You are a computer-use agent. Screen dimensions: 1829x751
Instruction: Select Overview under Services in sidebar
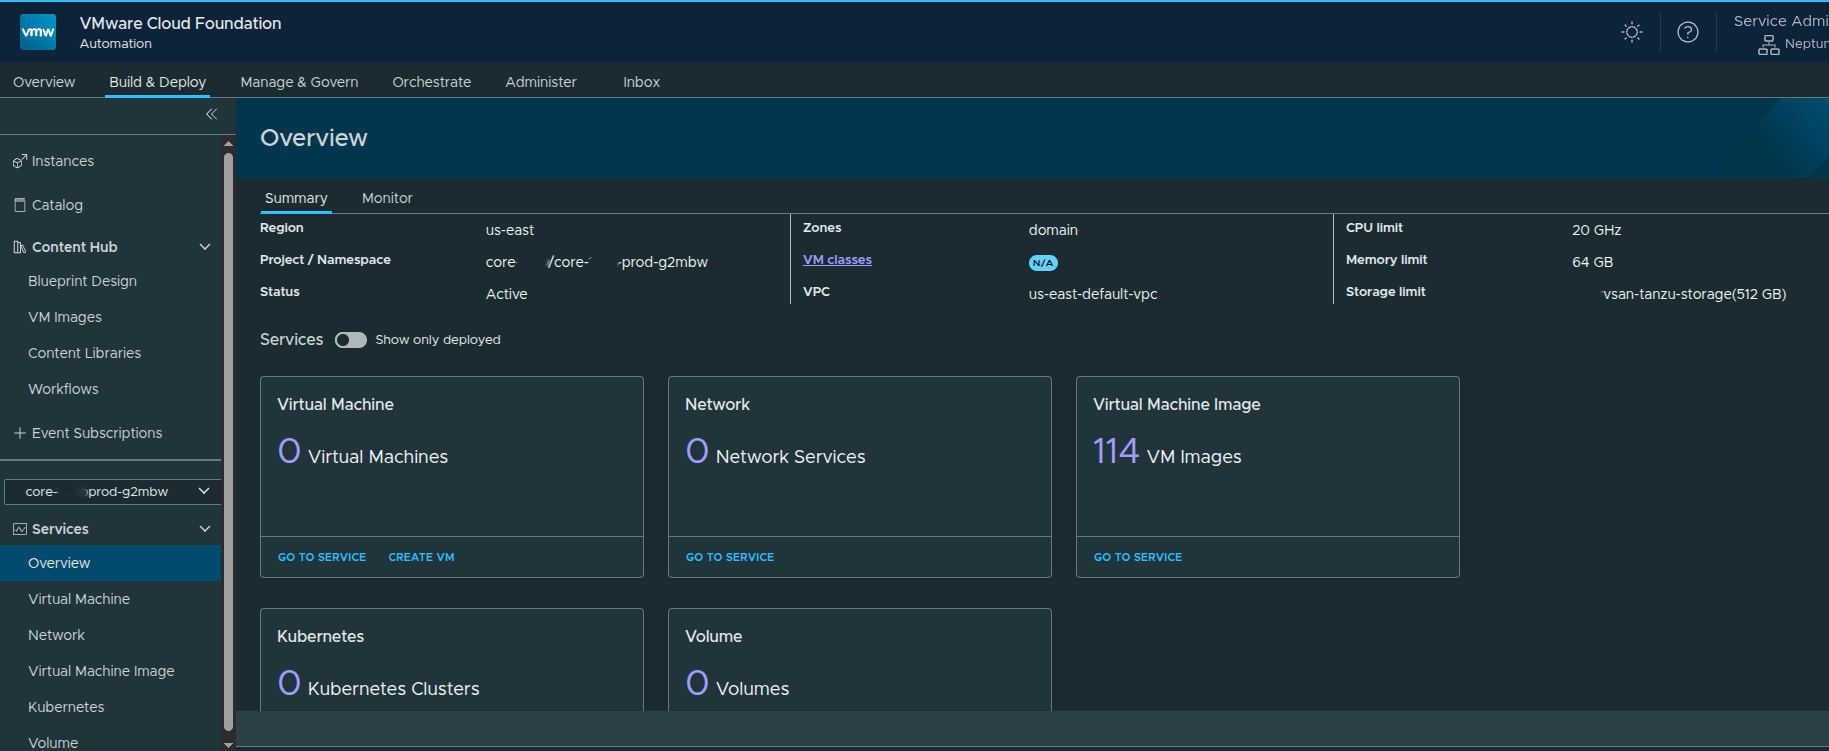[x=110, y=563]
